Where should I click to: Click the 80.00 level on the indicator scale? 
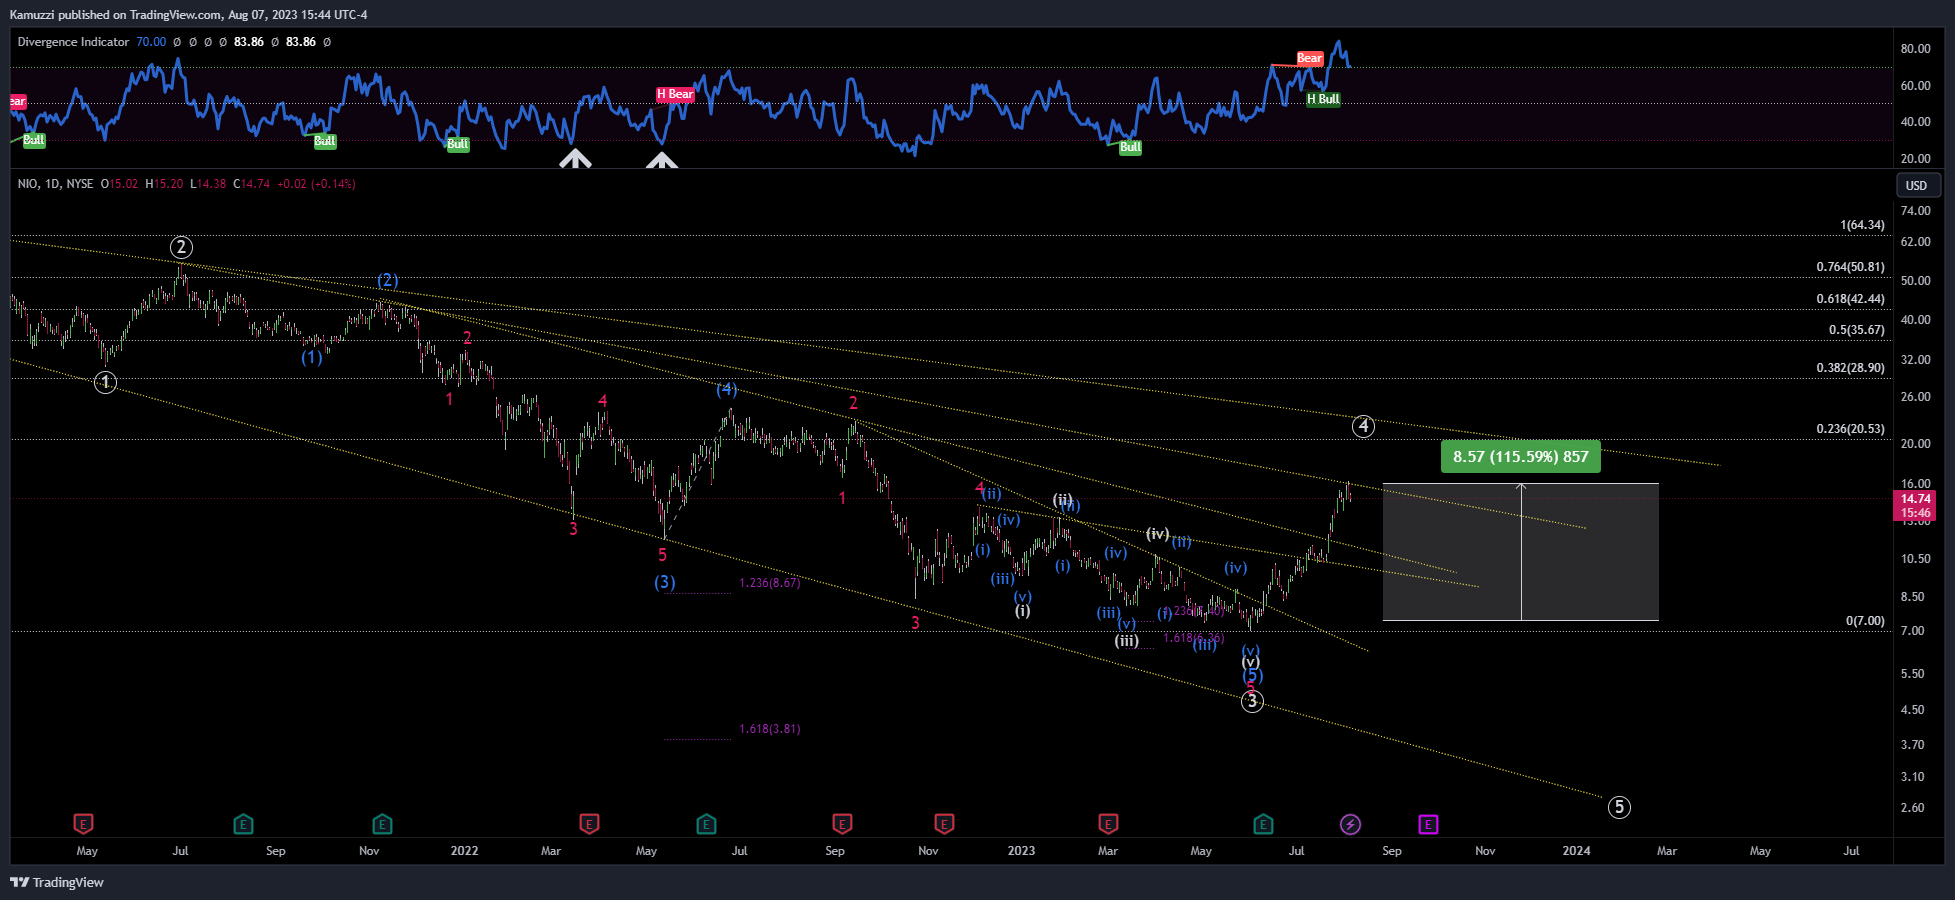click(1915, 49)
